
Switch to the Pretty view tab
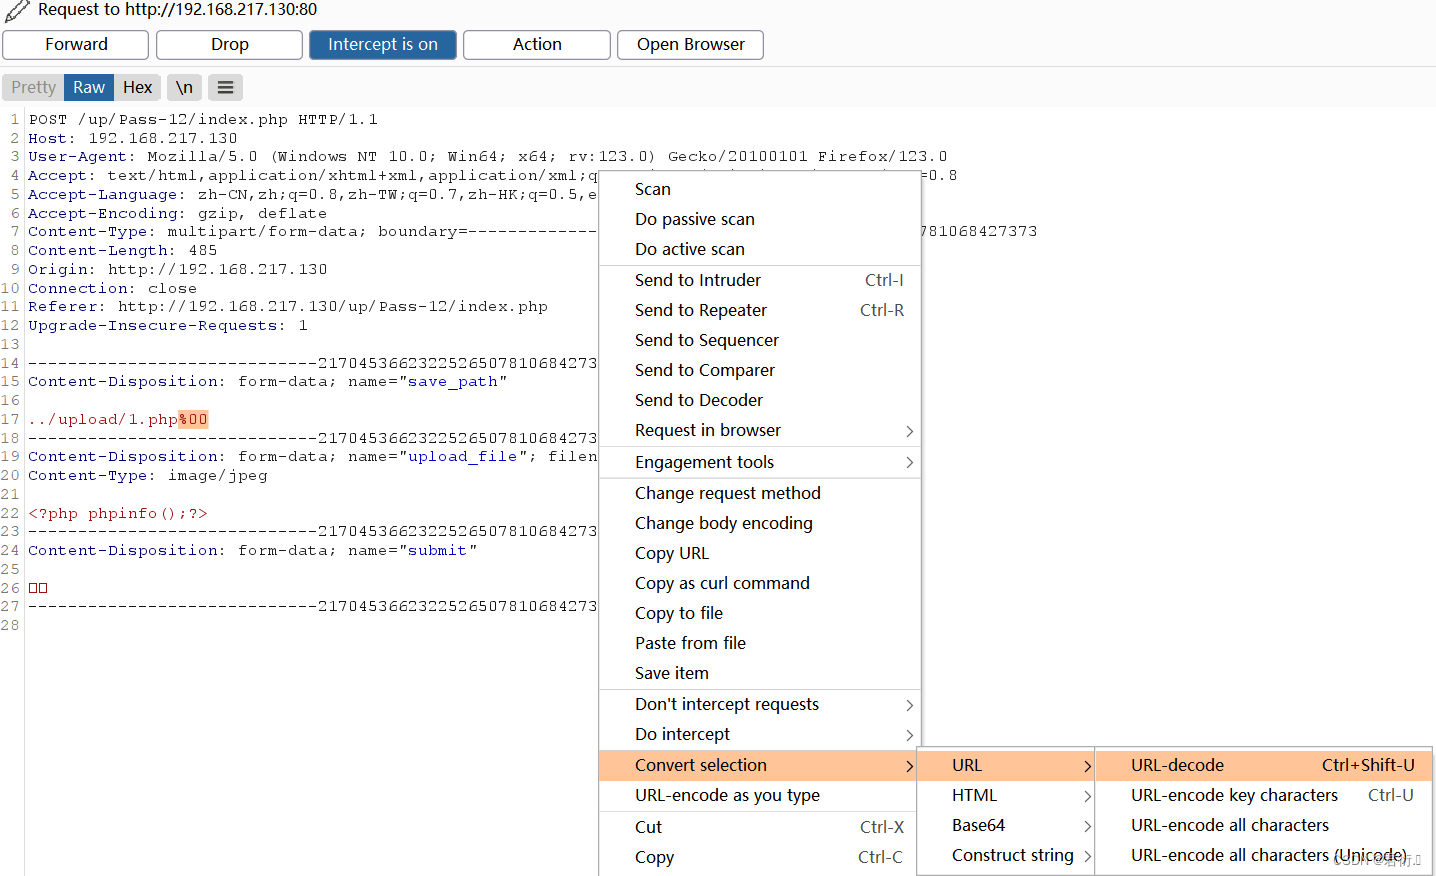coord(33,88)
